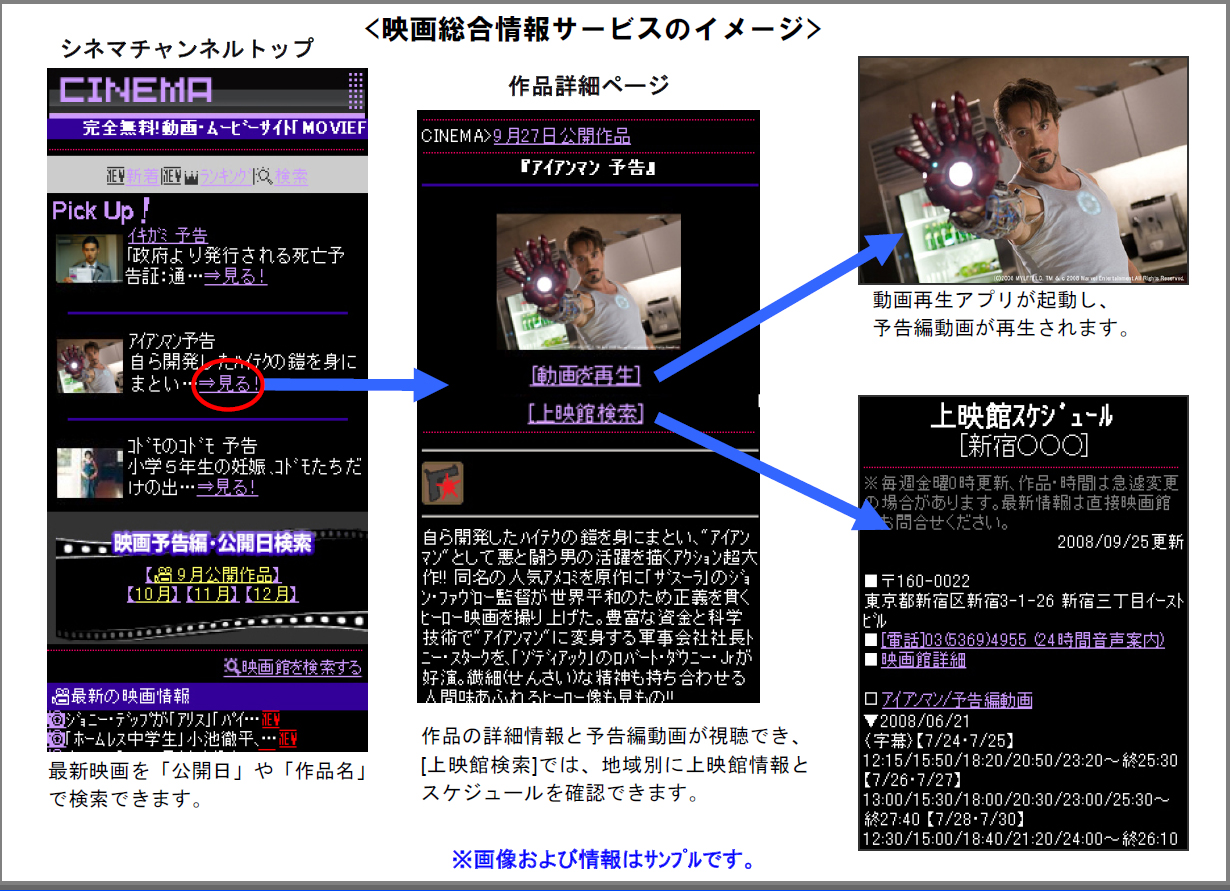Click the 『アイアンマン 予告』 page title

click(x=588, y=166)
